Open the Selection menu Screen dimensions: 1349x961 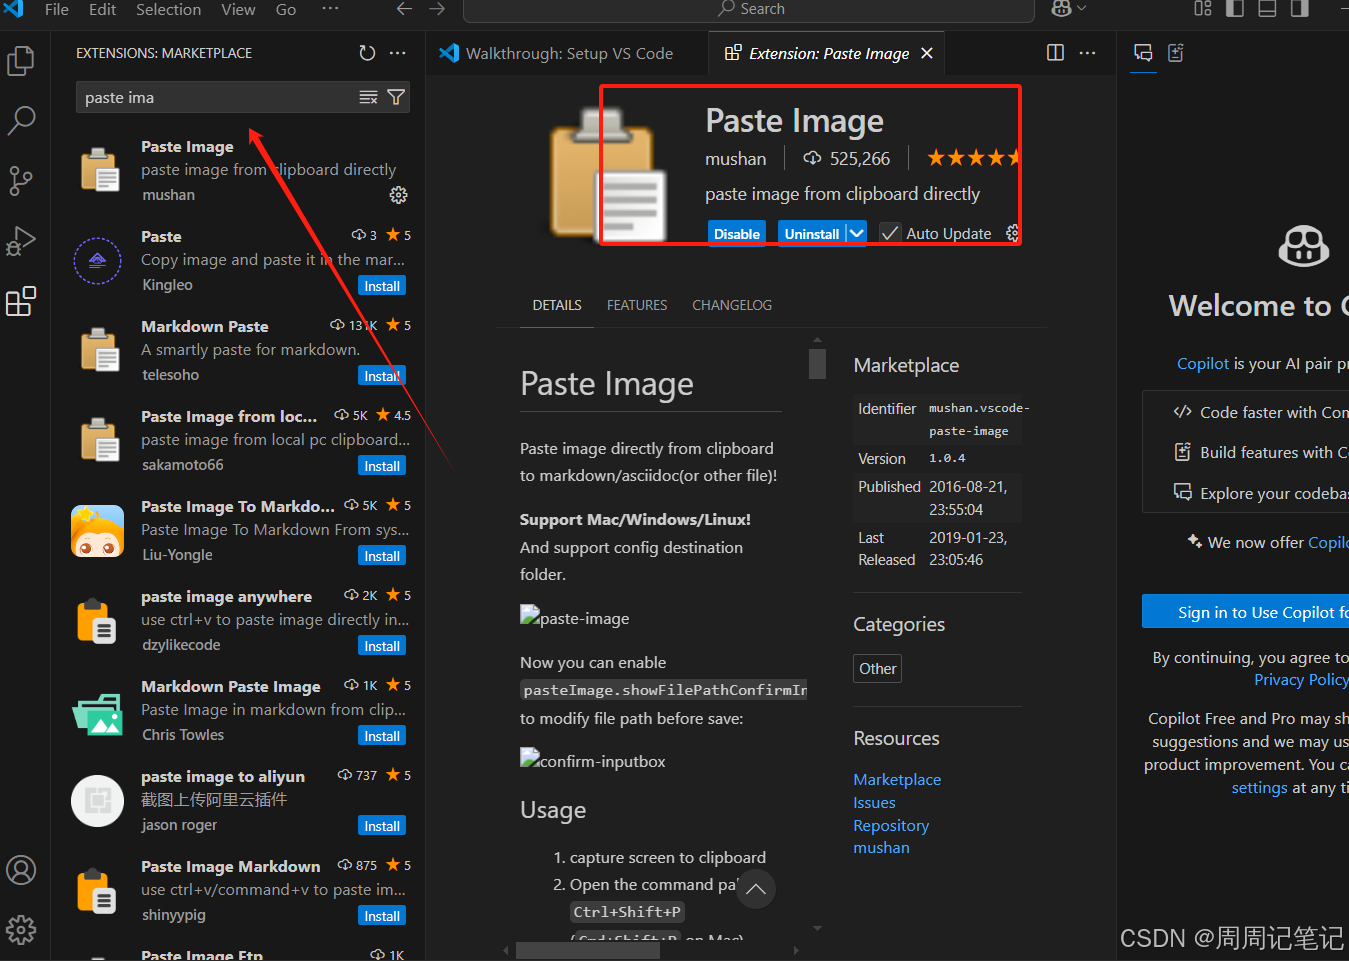tap(168, 9)
